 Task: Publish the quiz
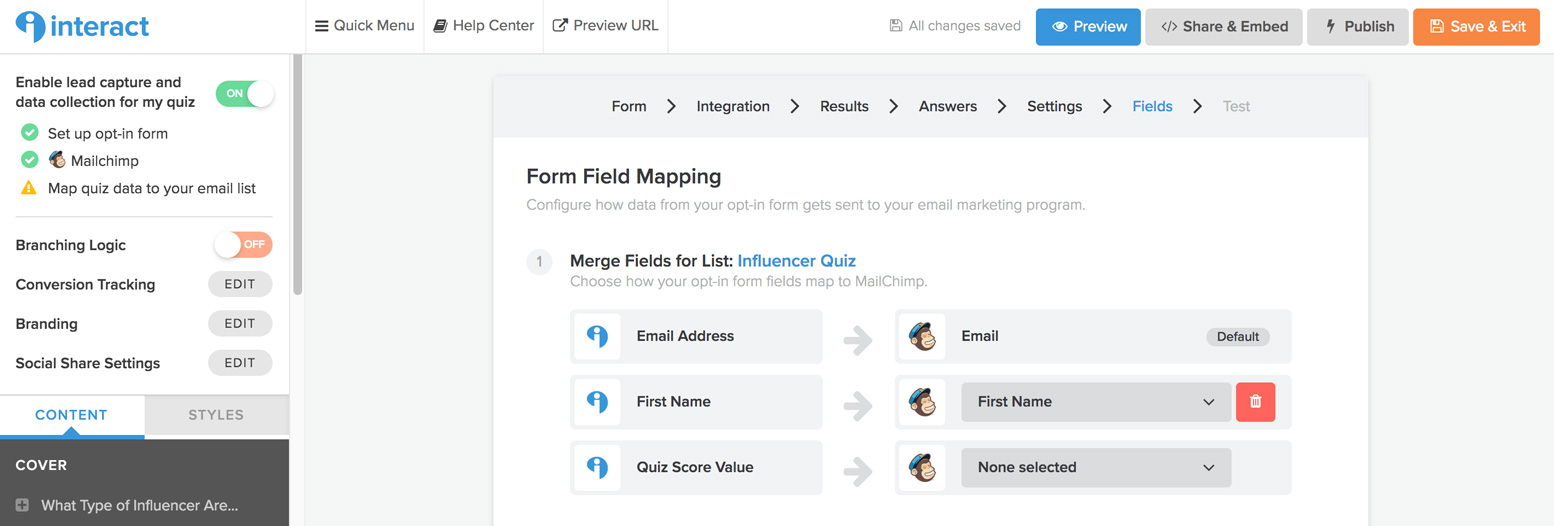(x=1358, y=27)
